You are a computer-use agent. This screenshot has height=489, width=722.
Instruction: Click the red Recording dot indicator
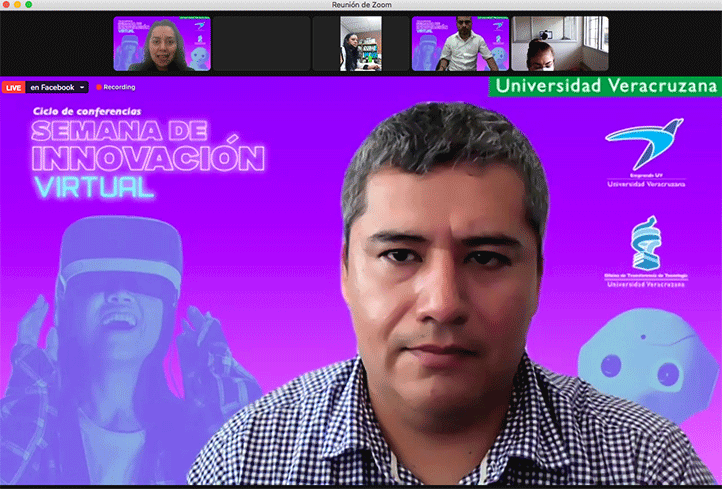(99, 87)
